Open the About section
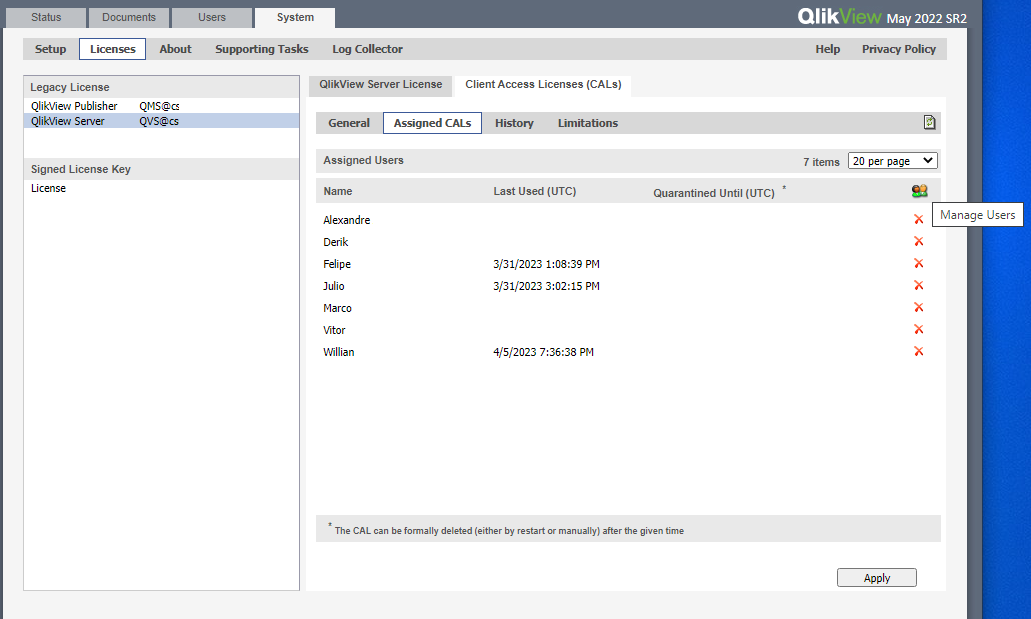1031x619 pixels. [176, 49]
